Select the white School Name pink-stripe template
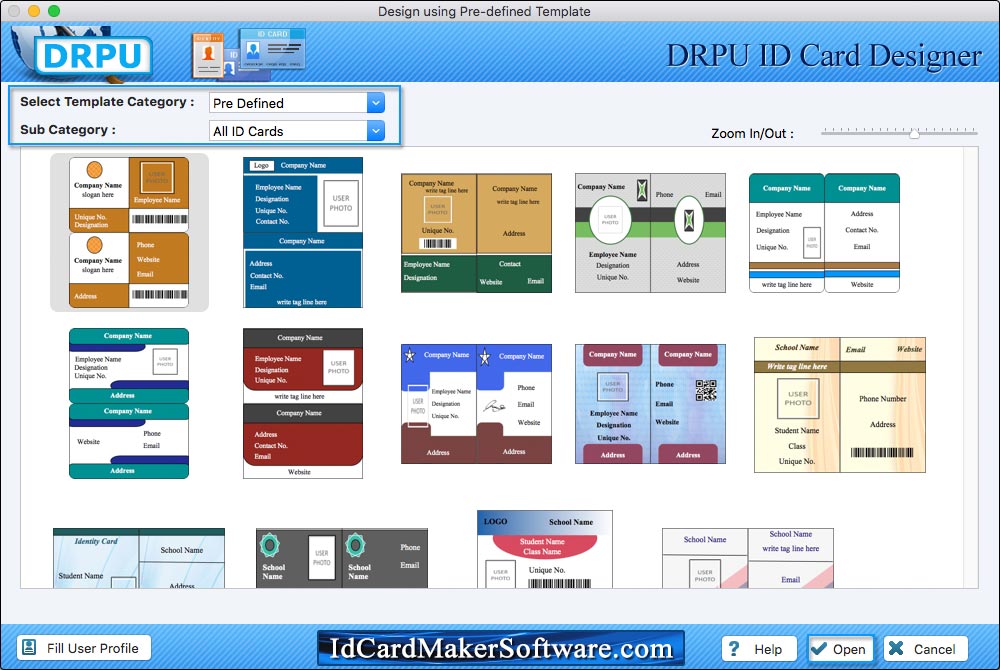This screenshot has width=1000, height=670. [x=747, y=558]
